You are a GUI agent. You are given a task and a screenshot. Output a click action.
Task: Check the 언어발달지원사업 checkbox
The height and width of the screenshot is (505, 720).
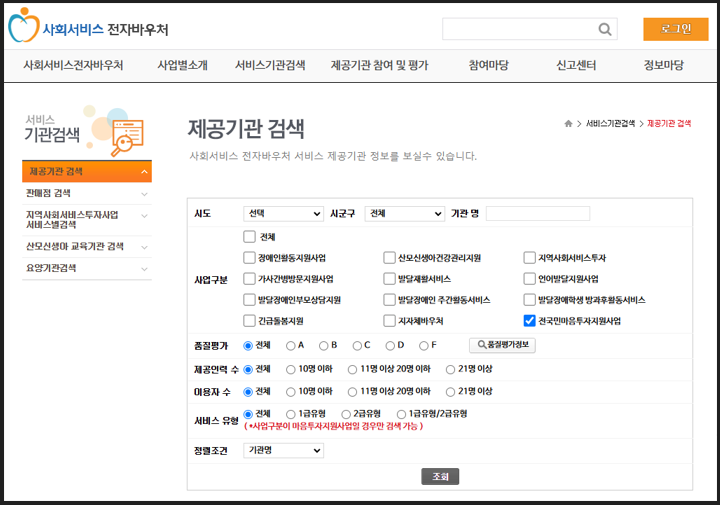coord(529,279)
